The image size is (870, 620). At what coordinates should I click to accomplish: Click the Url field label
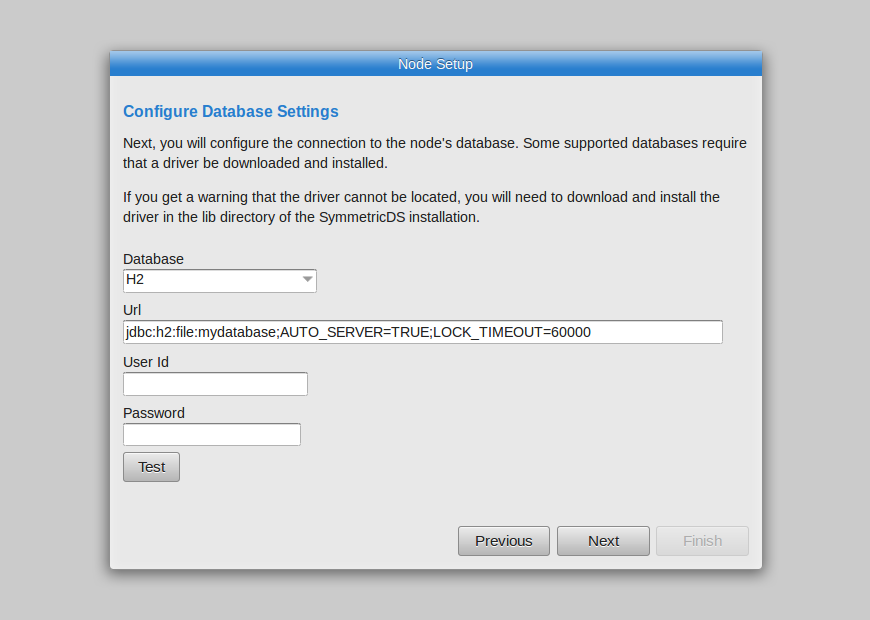(132, 310)
